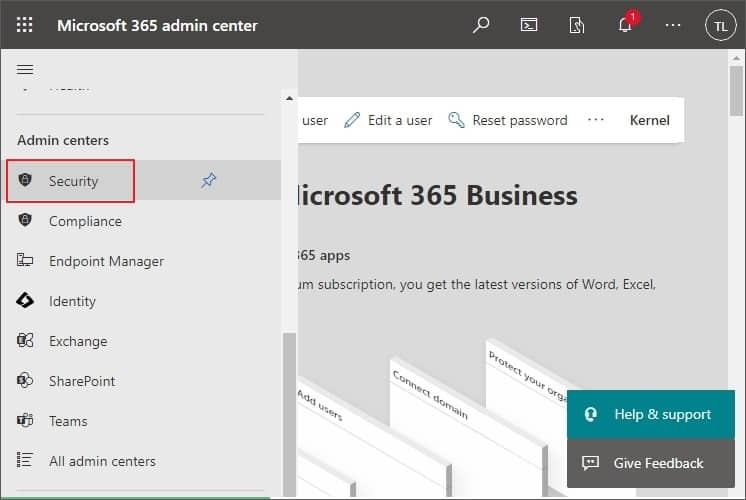Click the Identity diamond icon
The image size is (746, 500).
[25, 300]
